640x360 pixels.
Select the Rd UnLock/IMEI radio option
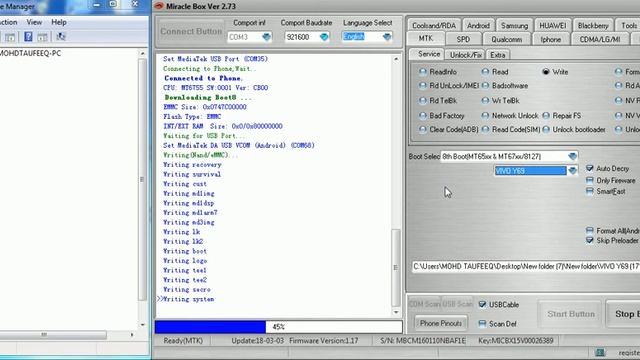tap(423, 86)
